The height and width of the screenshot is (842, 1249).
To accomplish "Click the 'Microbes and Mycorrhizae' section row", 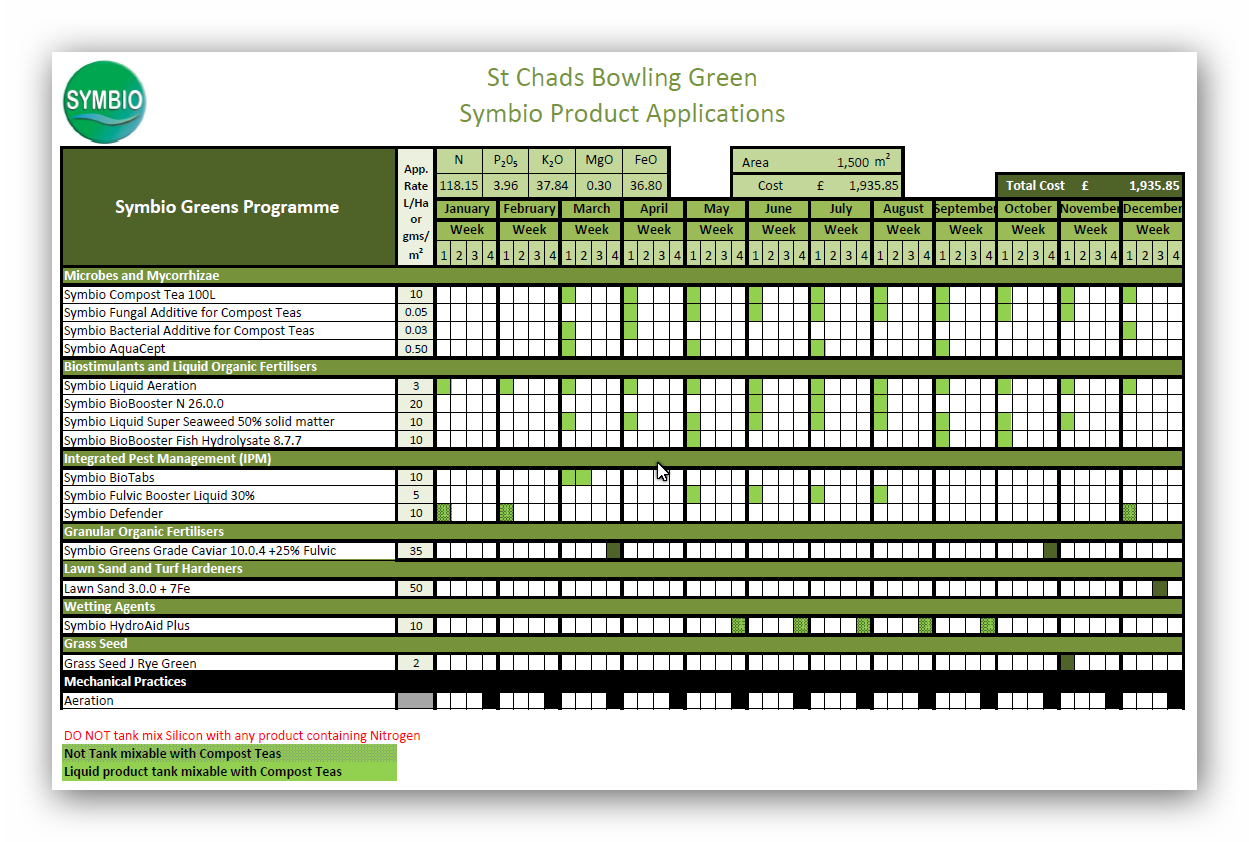I will (x=622, y=275).
